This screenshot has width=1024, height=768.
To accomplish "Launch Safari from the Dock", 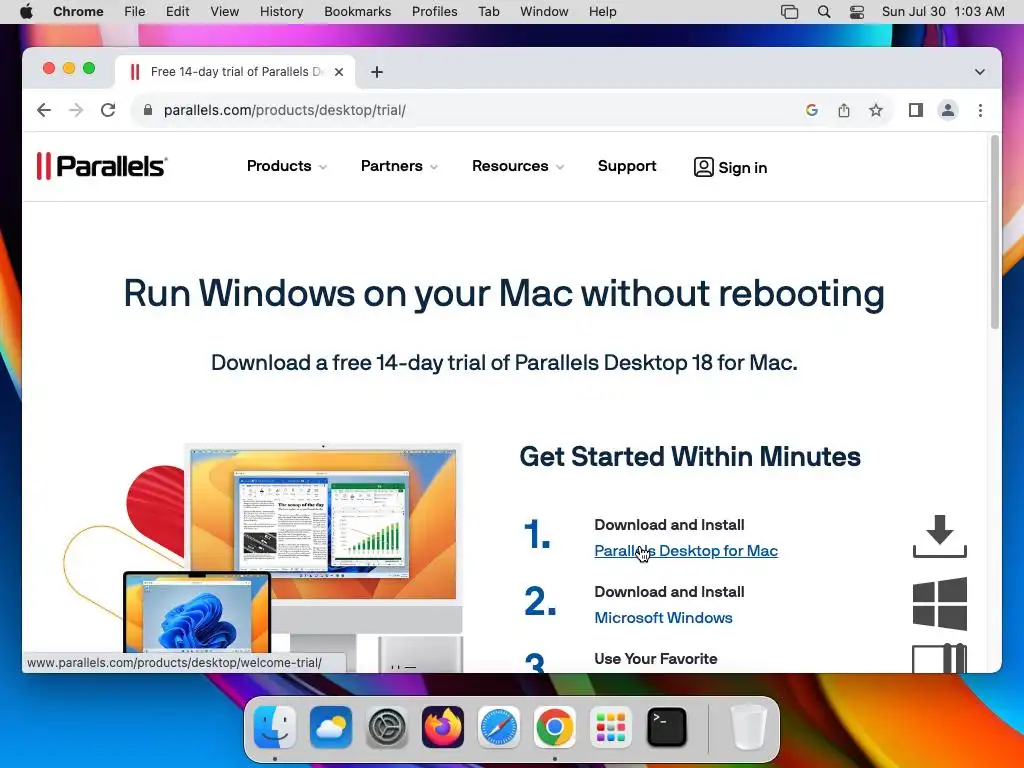I will [x=499, y=726].
